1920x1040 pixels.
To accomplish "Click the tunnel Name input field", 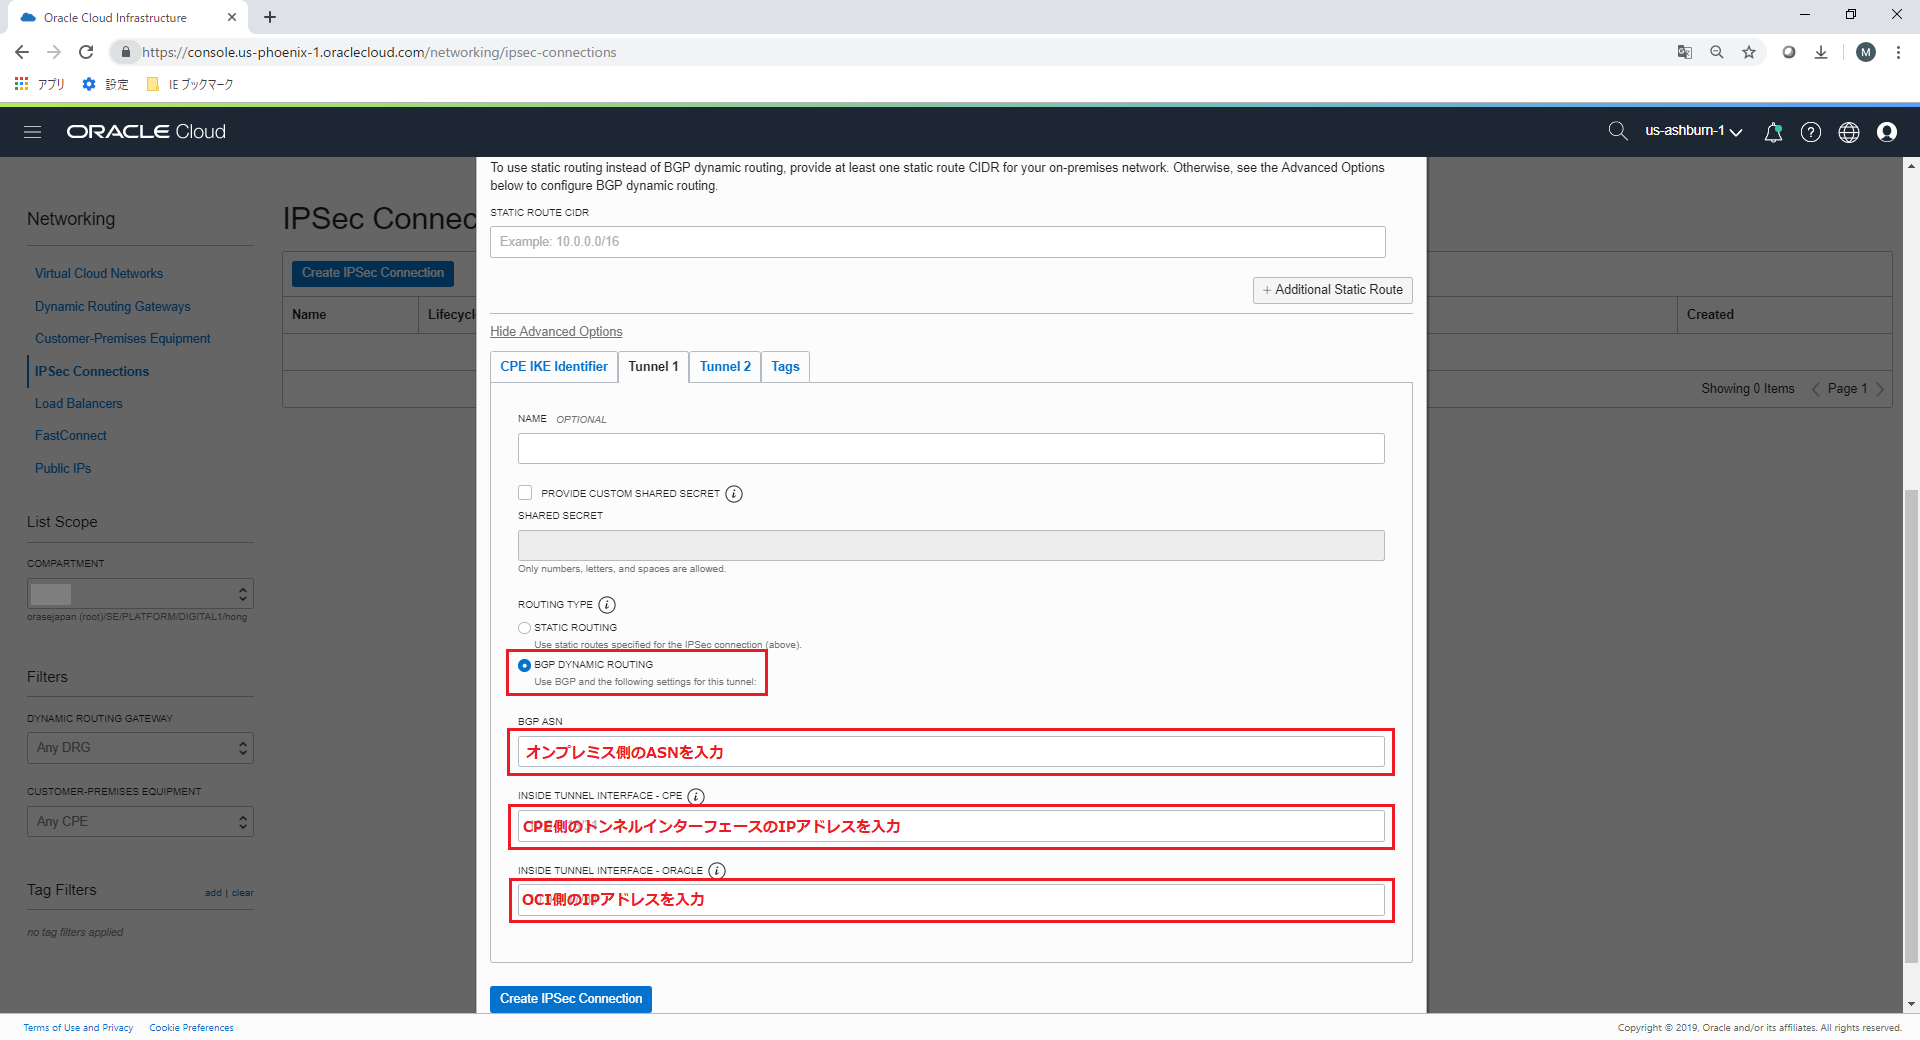I will click(951, 449).
